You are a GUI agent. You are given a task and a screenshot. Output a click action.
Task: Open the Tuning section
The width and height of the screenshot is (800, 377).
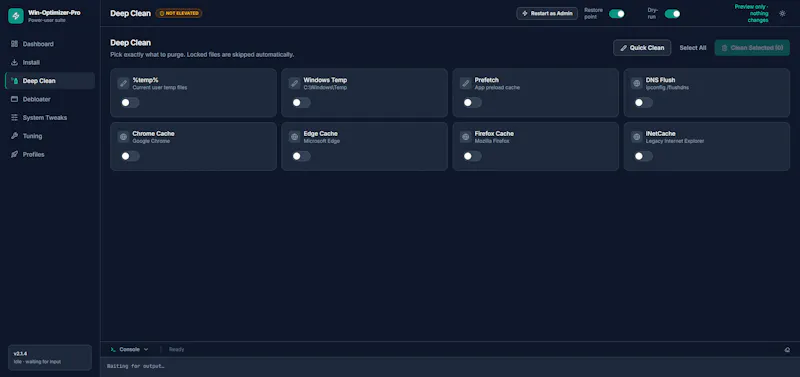pos(50,136)
